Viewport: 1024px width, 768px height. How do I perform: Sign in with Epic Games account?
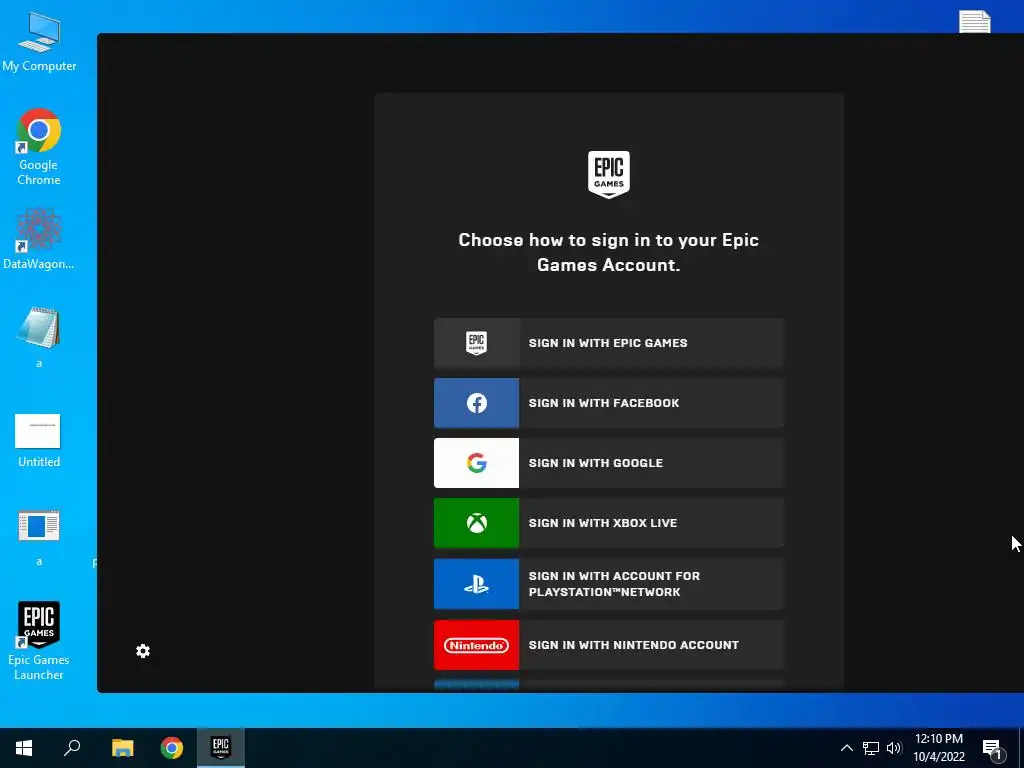click(x=609, y=343)
